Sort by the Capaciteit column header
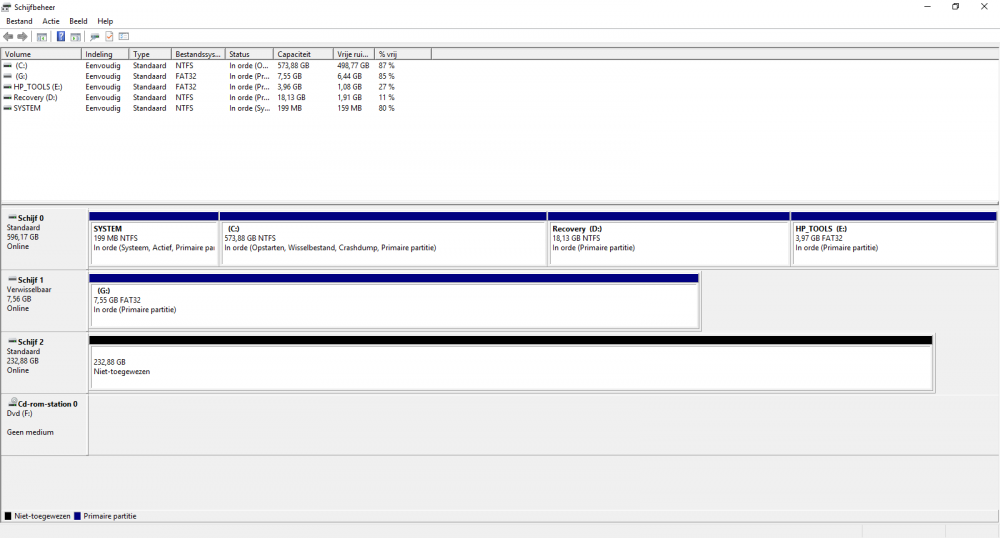Viewport: 1000px width, 538px height. pos(304,54)
